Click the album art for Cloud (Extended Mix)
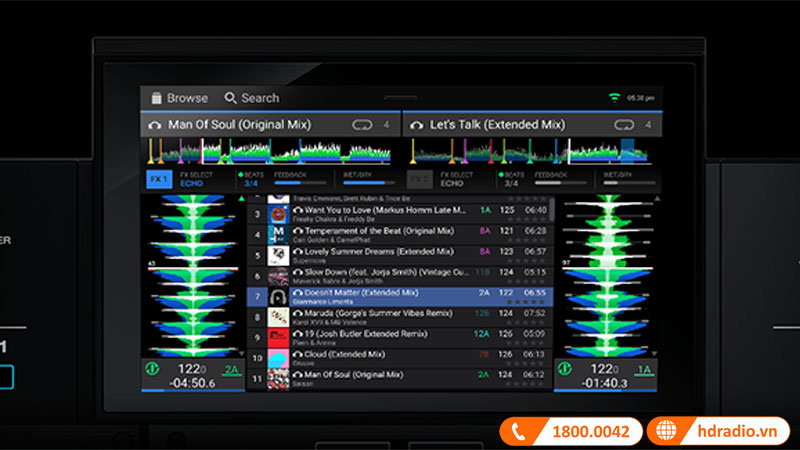The height and width of the screenshot is (450, 800). click(279, 358)
